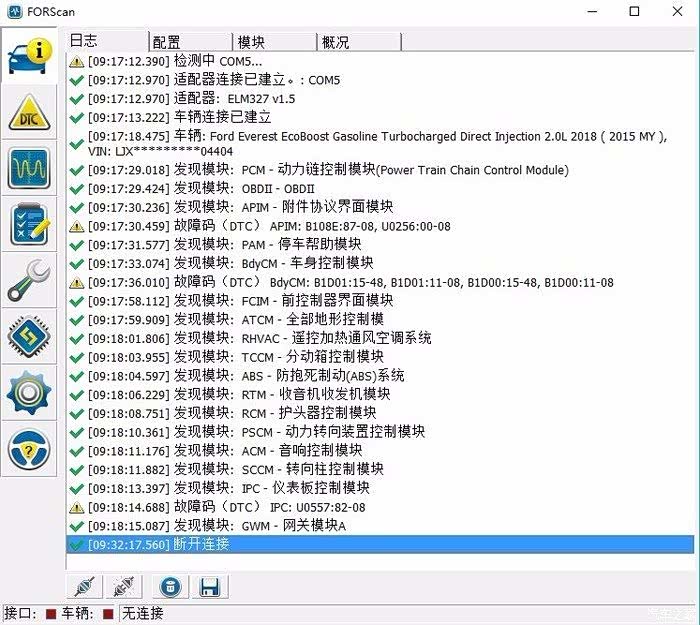The image size is (700, 625).
Task: Select the FCIM 前控制器界面模块 row
Action: click(380, 301)
